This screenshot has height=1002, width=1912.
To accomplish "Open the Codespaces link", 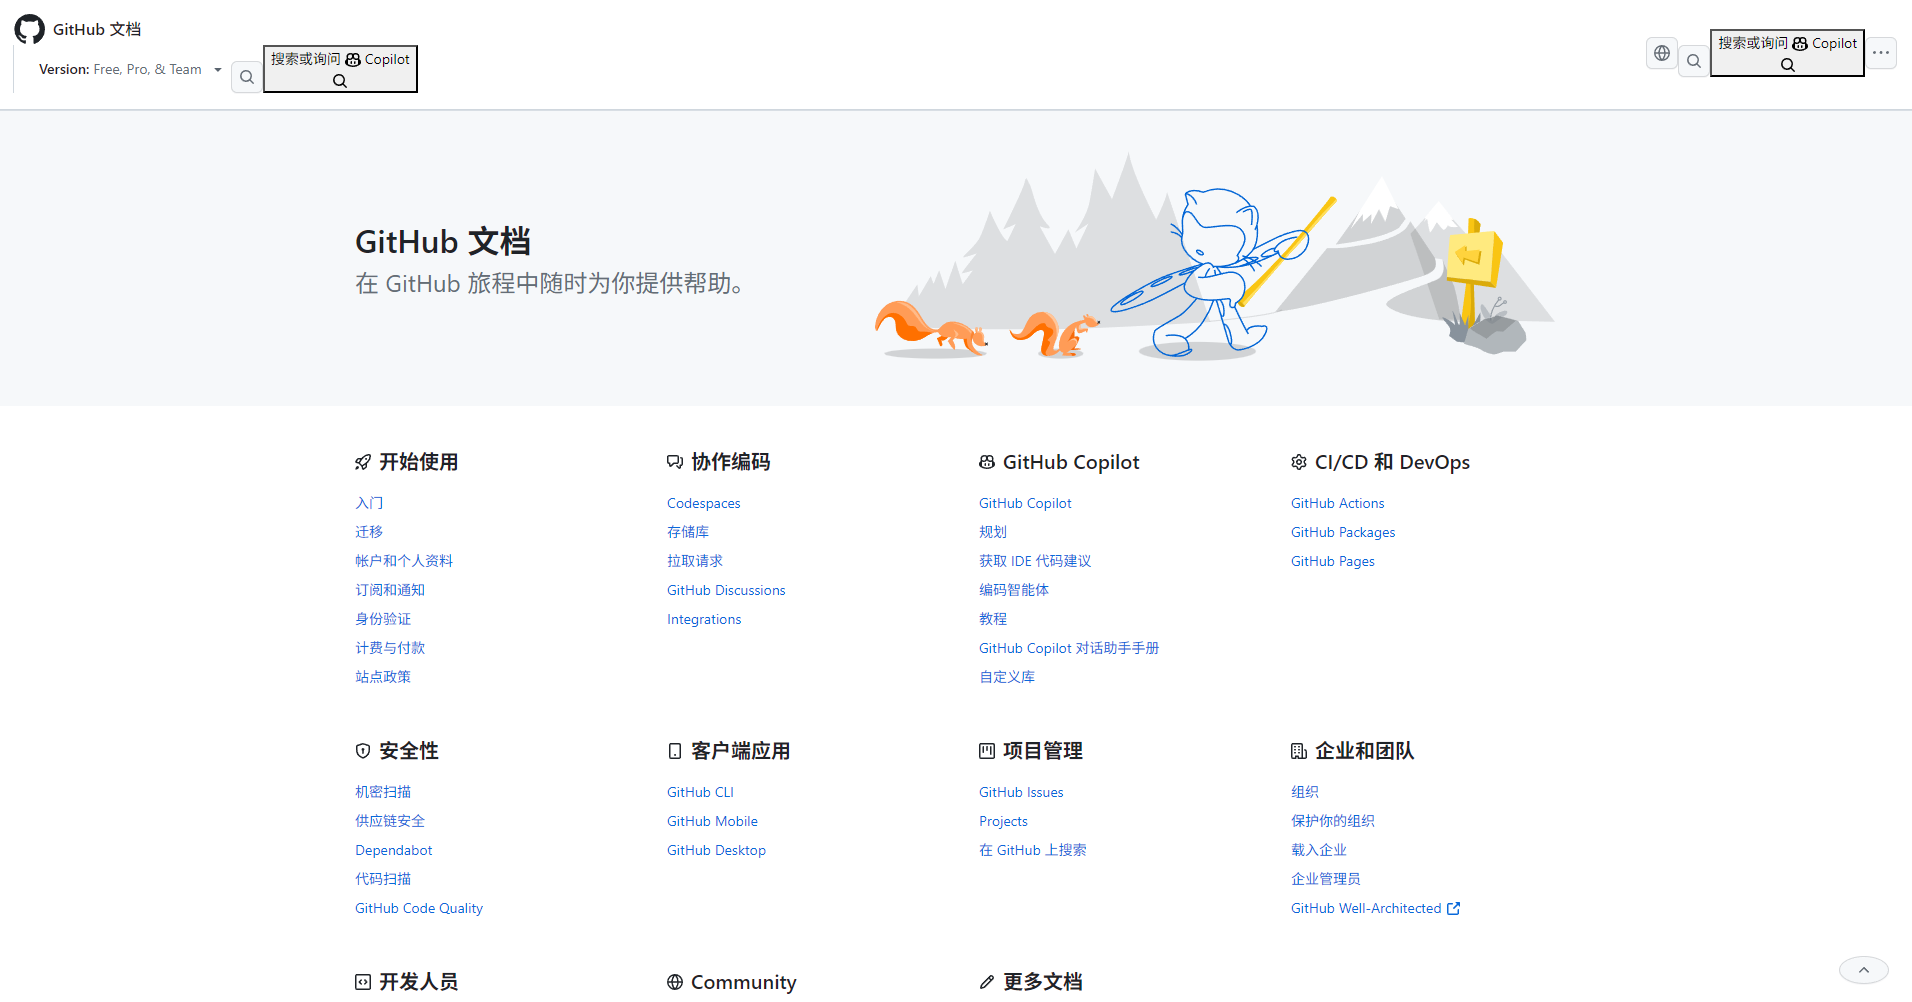I will pos(703,503).
